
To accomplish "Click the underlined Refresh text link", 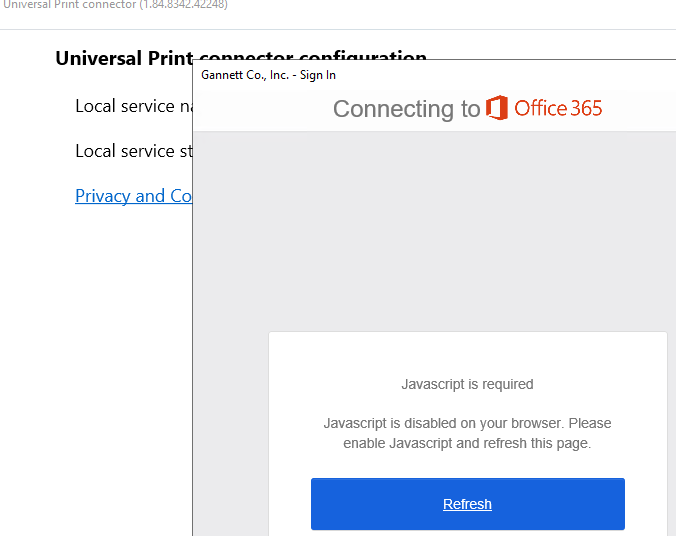I will coord(467,504).
